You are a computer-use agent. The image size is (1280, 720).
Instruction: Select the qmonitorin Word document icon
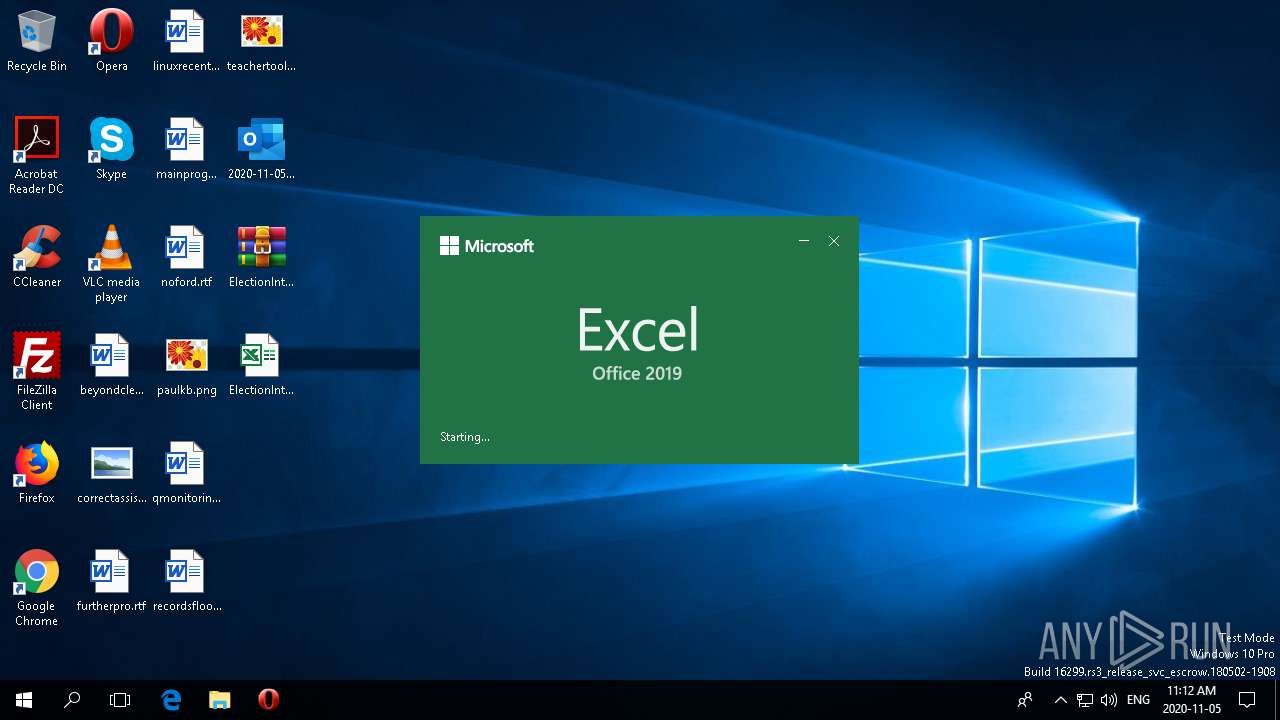[186, 473]
